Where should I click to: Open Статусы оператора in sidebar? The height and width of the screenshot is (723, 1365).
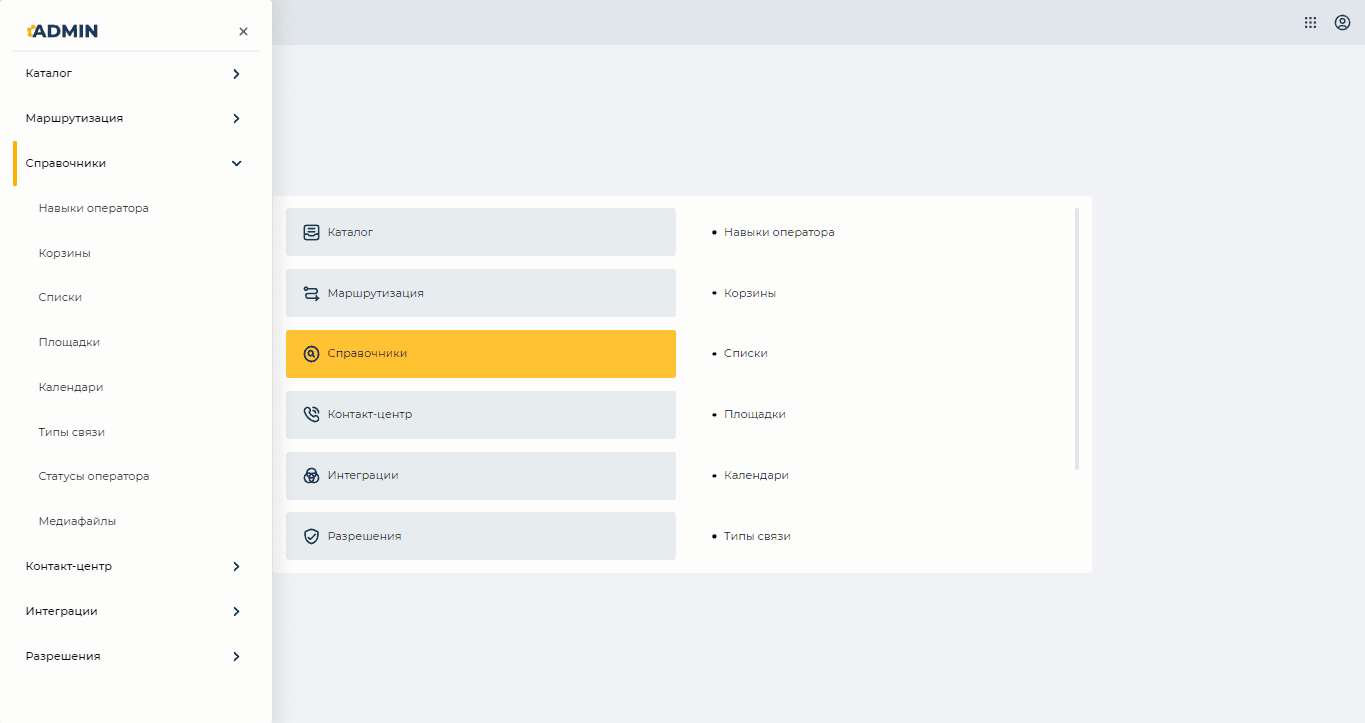point(94,476)
